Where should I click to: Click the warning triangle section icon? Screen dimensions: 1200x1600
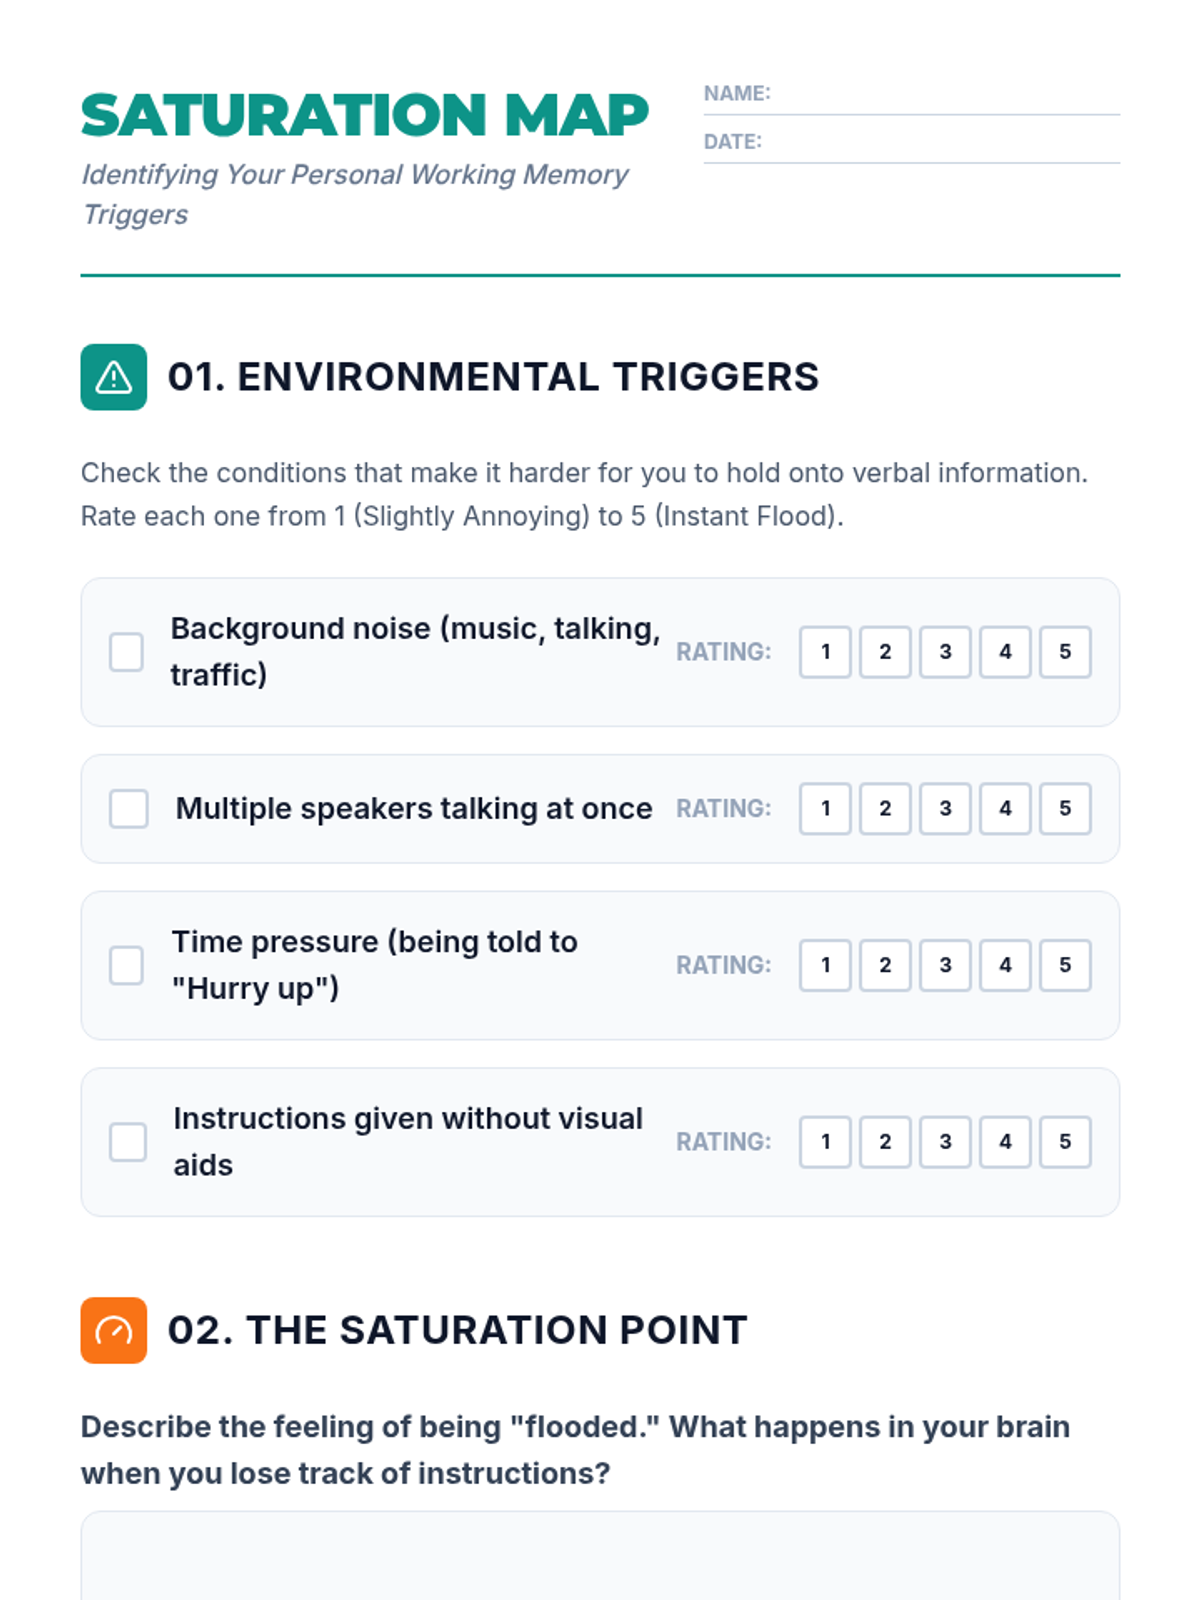[x=114, y=377]
